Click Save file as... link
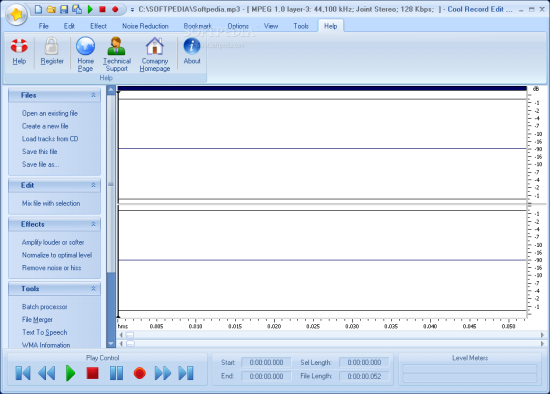 pyautogui.click(x=40, y=164)
